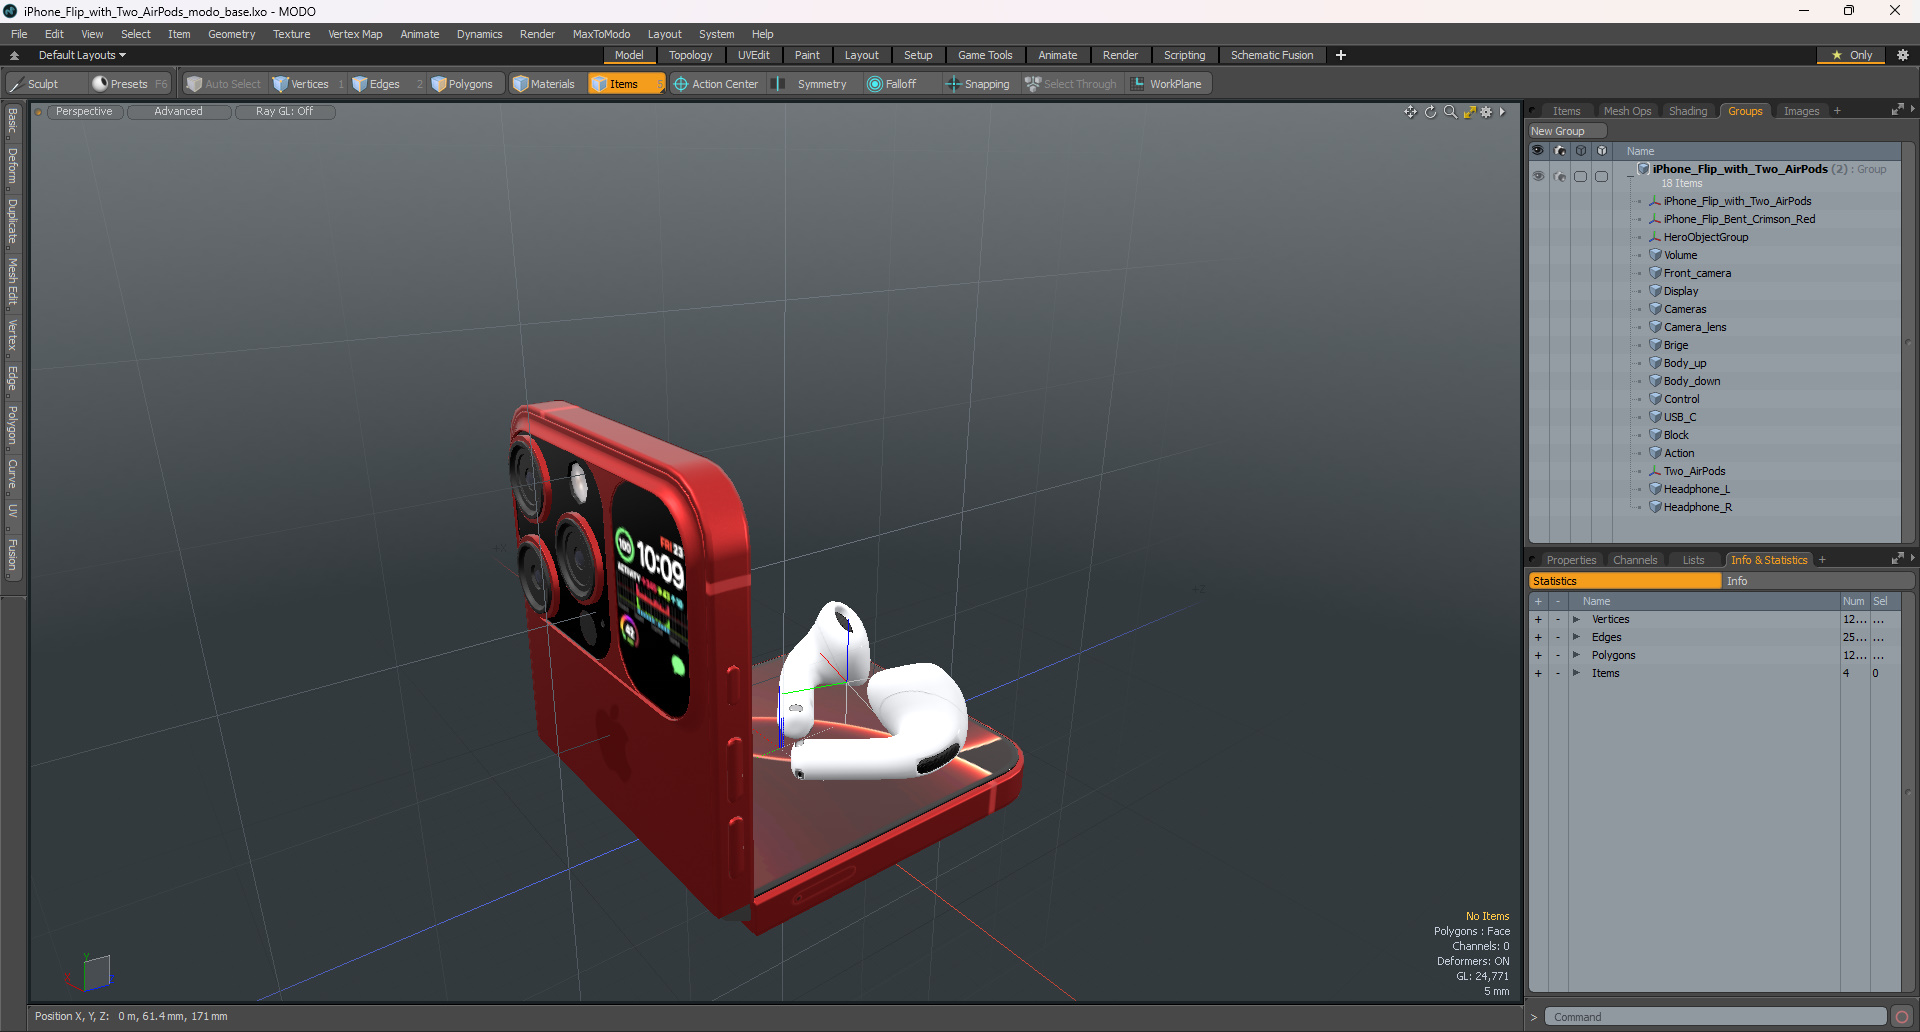Select the Body_up mesh item
Viewport: 1920px width, 1032px height.
coord(1685,363)
